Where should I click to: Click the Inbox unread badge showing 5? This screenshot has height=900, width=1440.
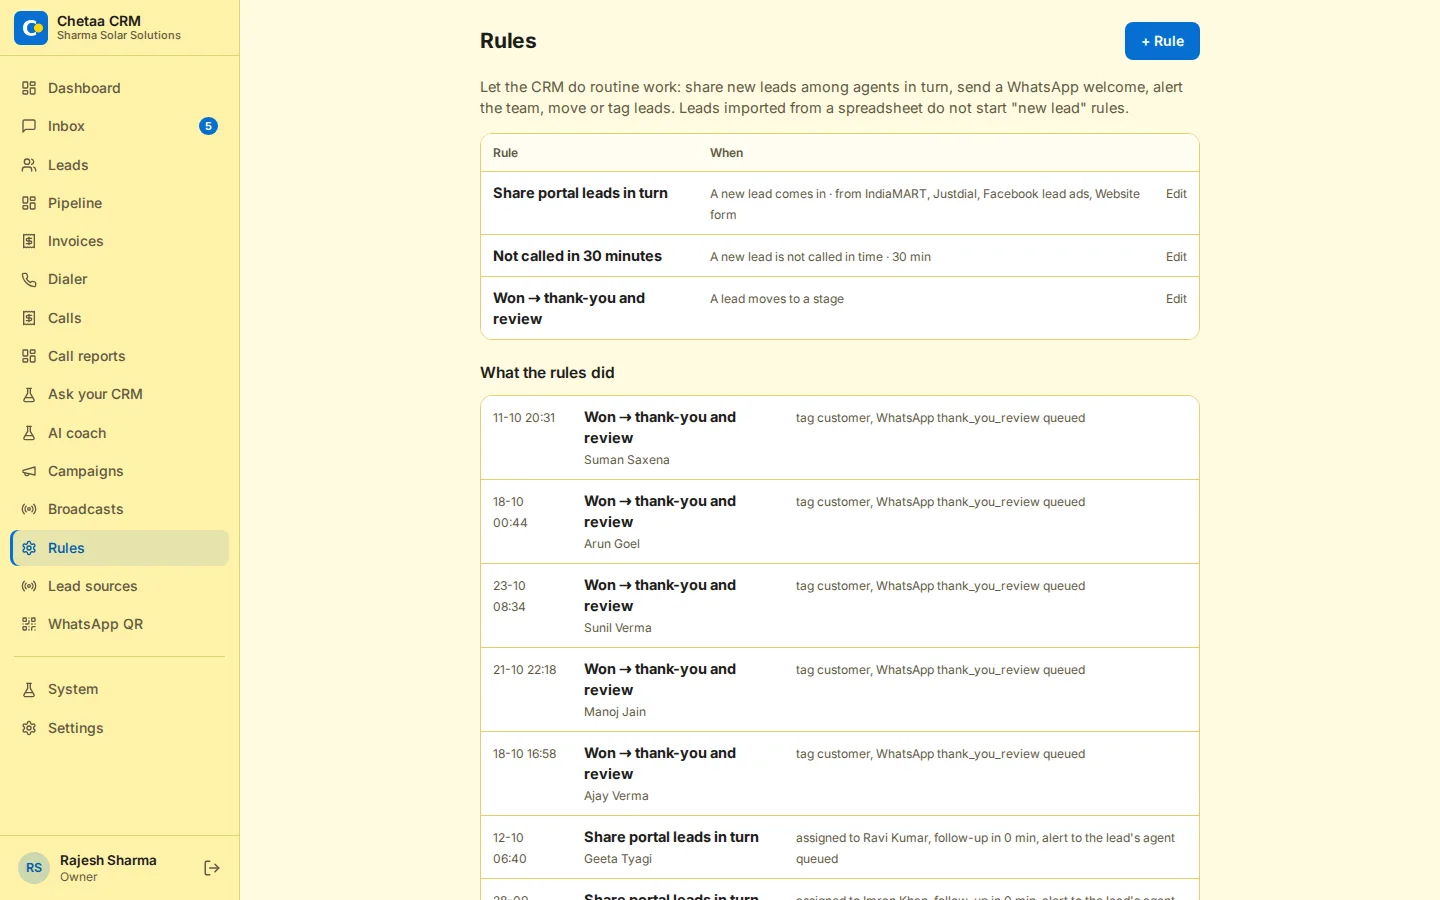click(208, 126)
